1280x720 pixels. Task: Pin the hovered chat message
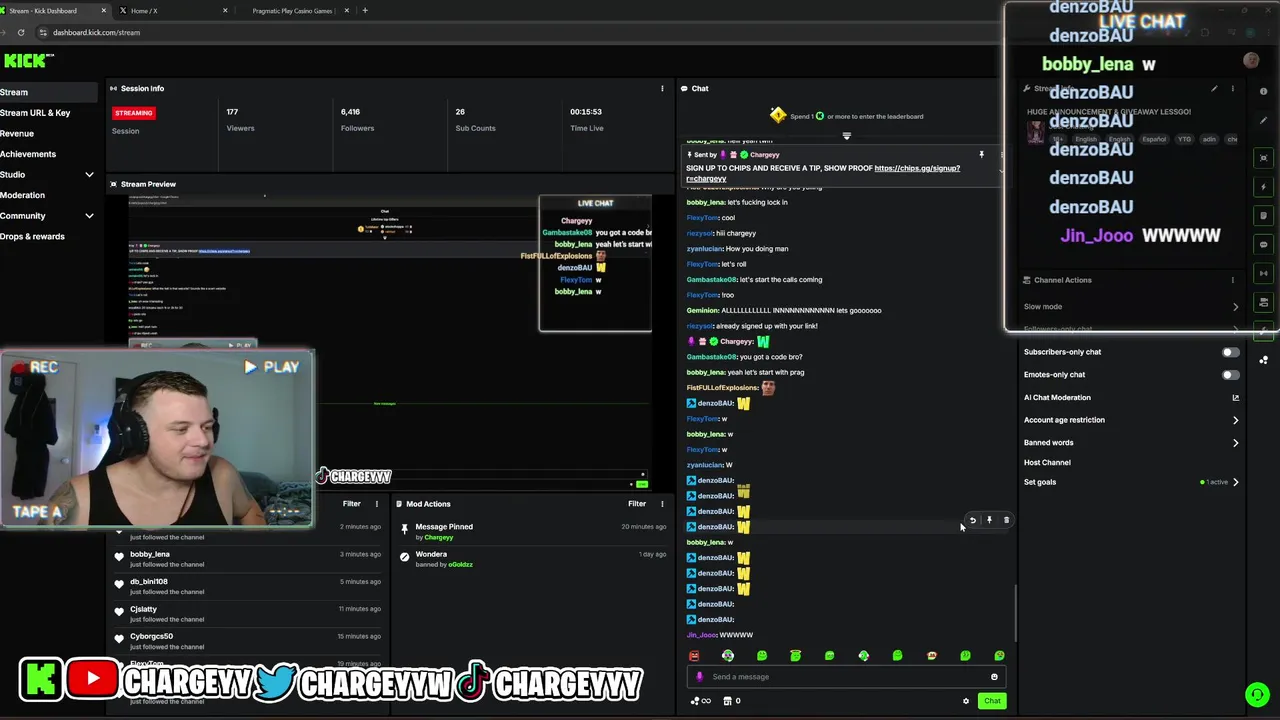coord(989,520)
